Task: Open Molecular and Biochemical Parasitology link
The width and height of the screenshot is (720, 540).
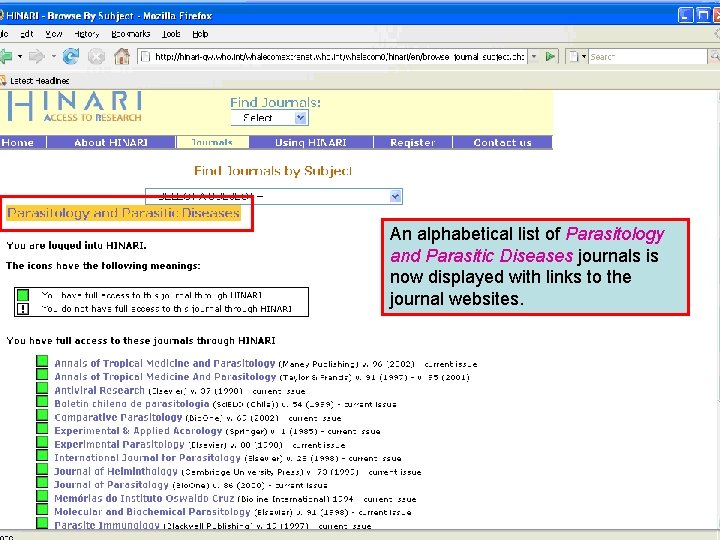Action: click(152, 512)
